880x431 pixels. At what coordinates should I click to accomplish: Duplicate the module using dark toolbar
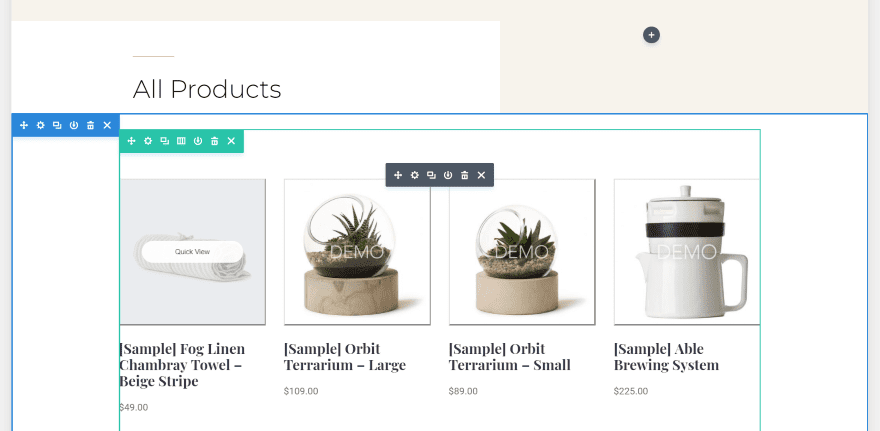click(x=431, y=175)
